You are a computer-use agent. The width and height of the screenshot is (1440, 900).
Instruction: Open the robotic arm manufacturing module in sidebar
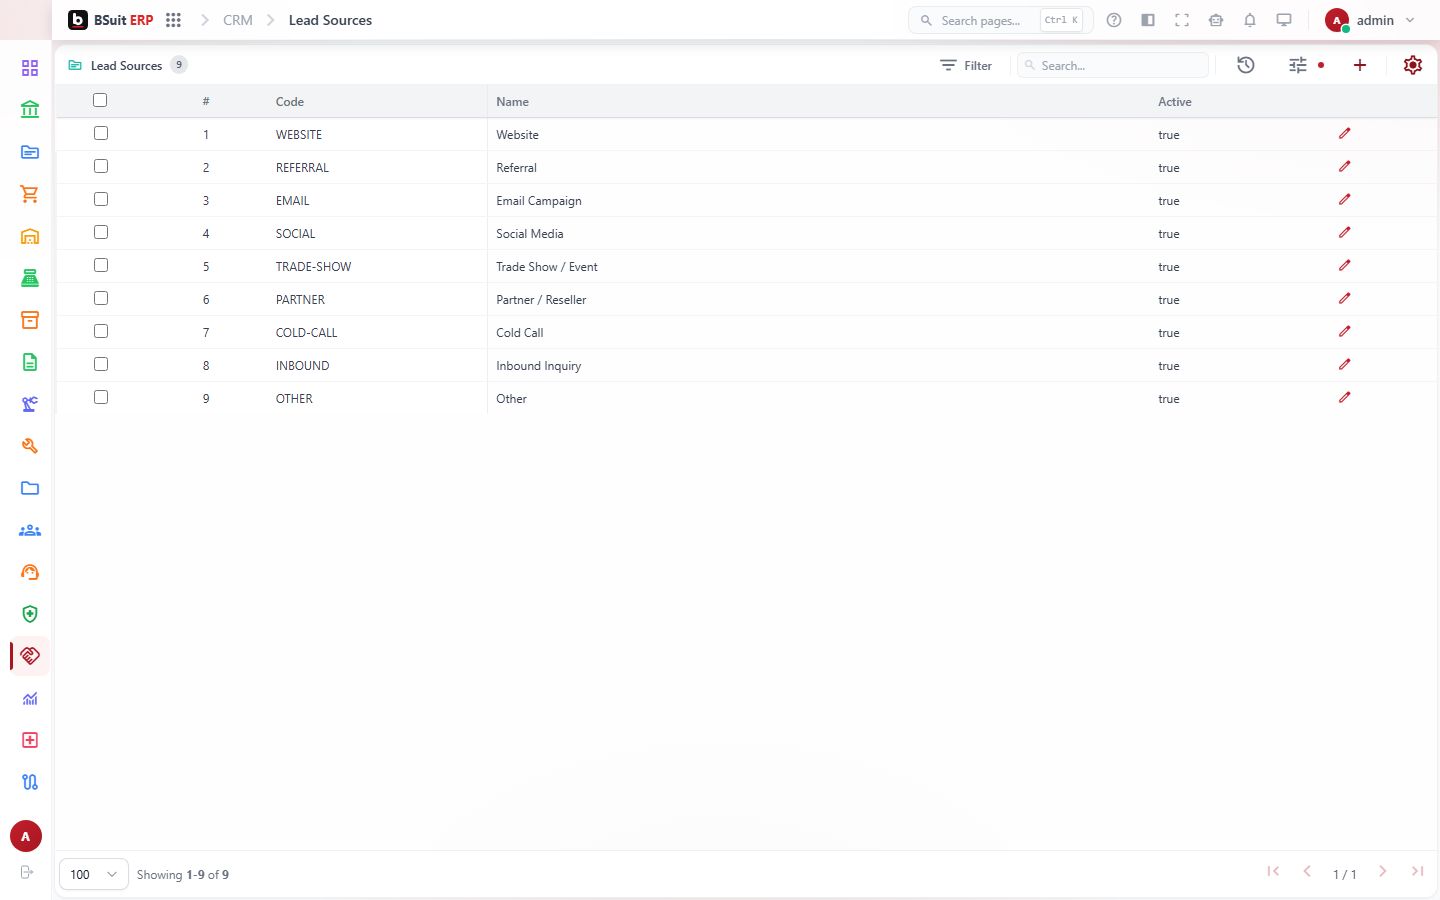30,404
